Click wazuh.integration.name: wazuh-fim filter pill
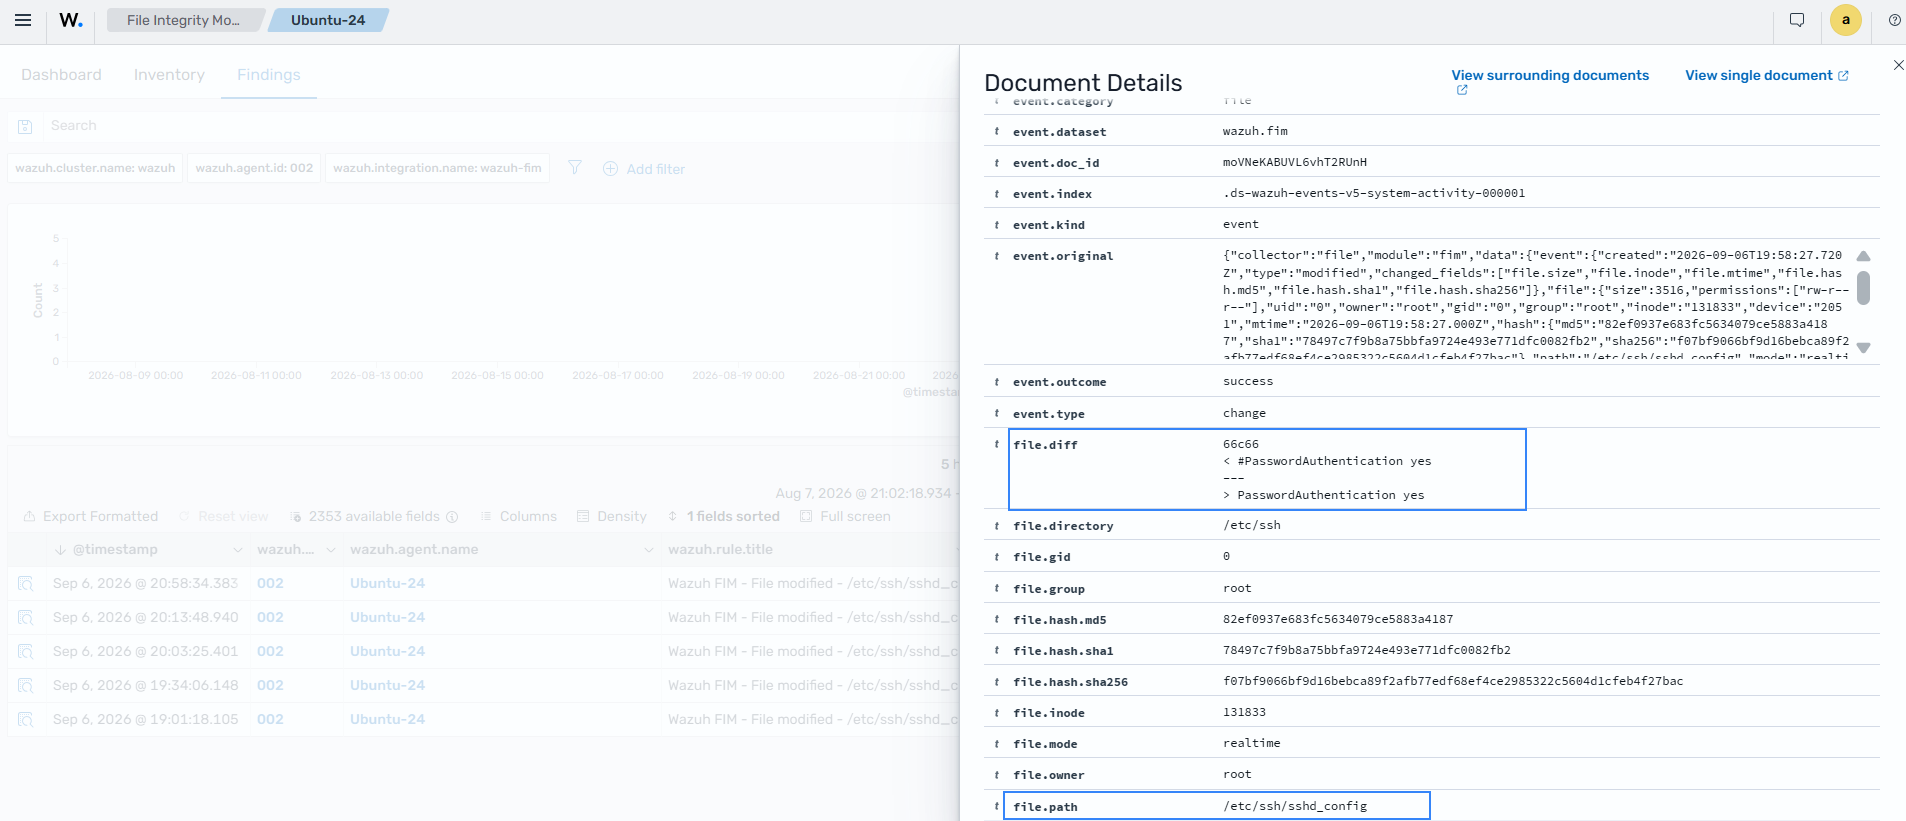The height and width of the screenshot is (821, 1906). (437, 168)
